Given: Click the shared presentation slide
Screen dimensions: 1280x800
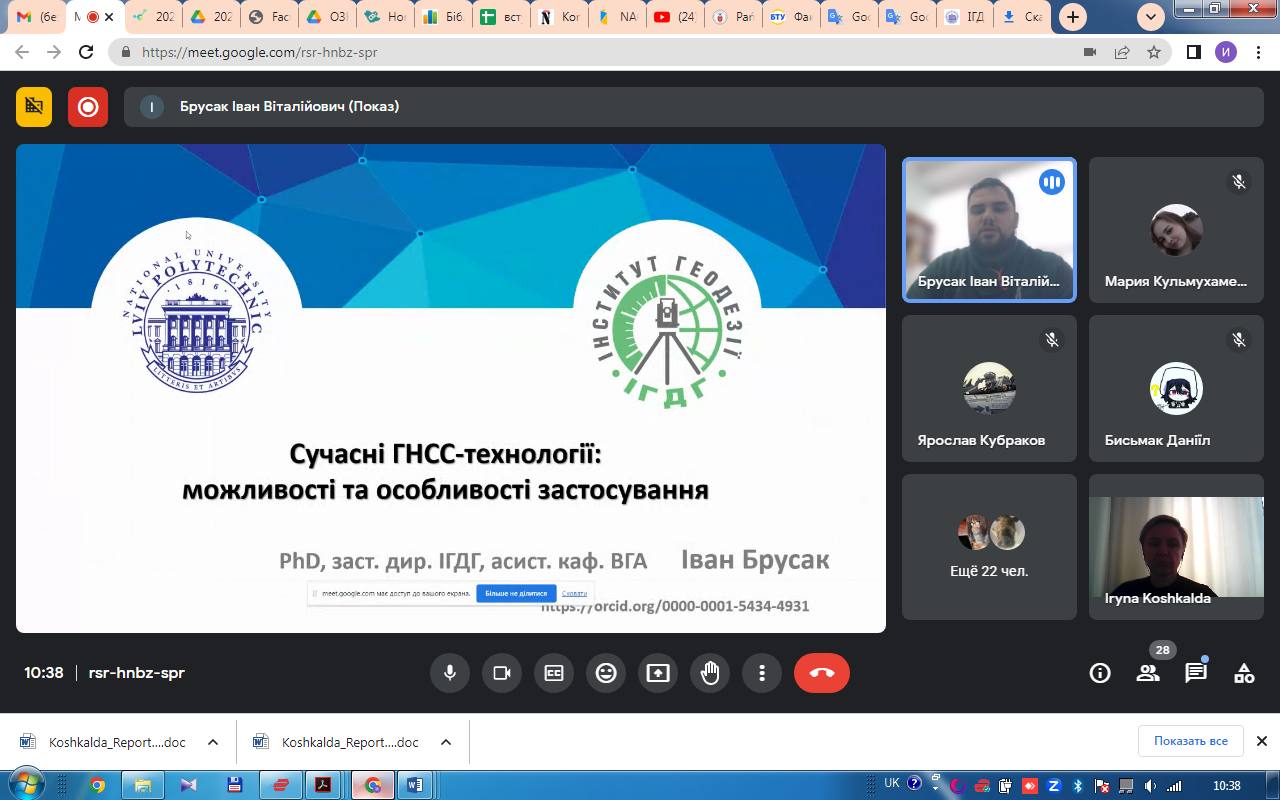Looking at the screenshot, I should 451,388.
